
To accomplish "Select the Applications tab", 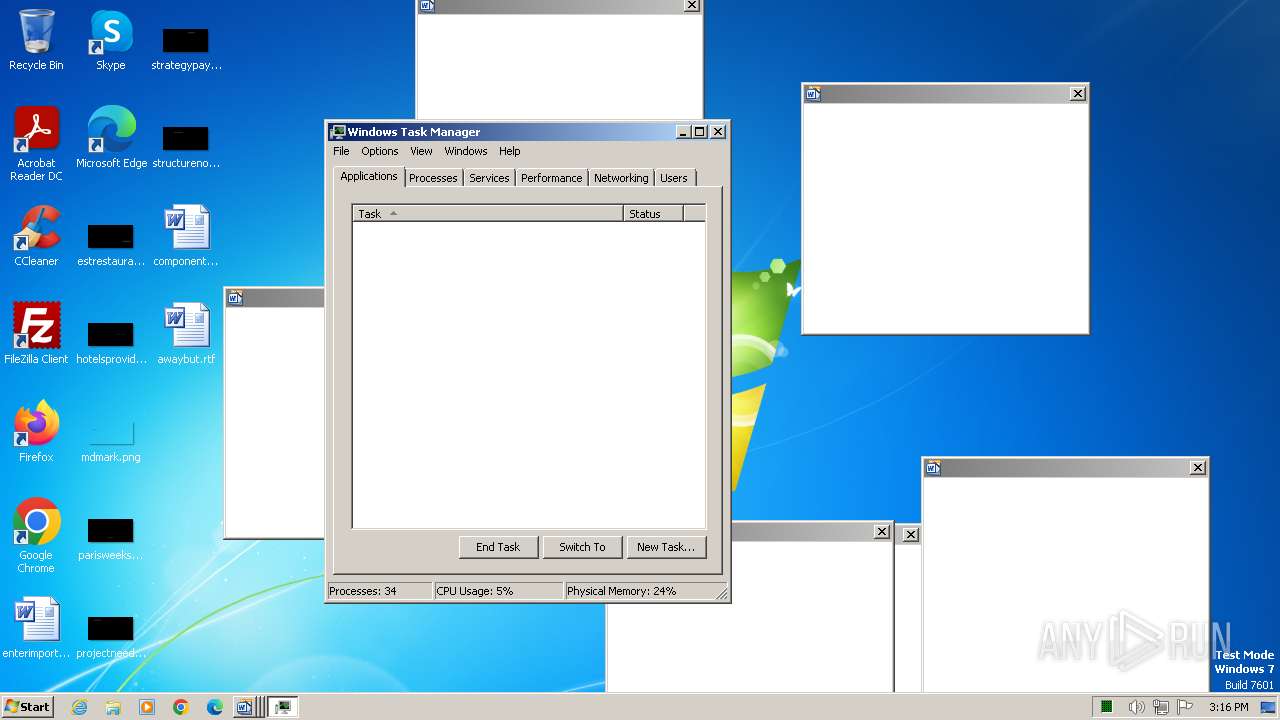I will pyautogui.click(x=369, y=176).
